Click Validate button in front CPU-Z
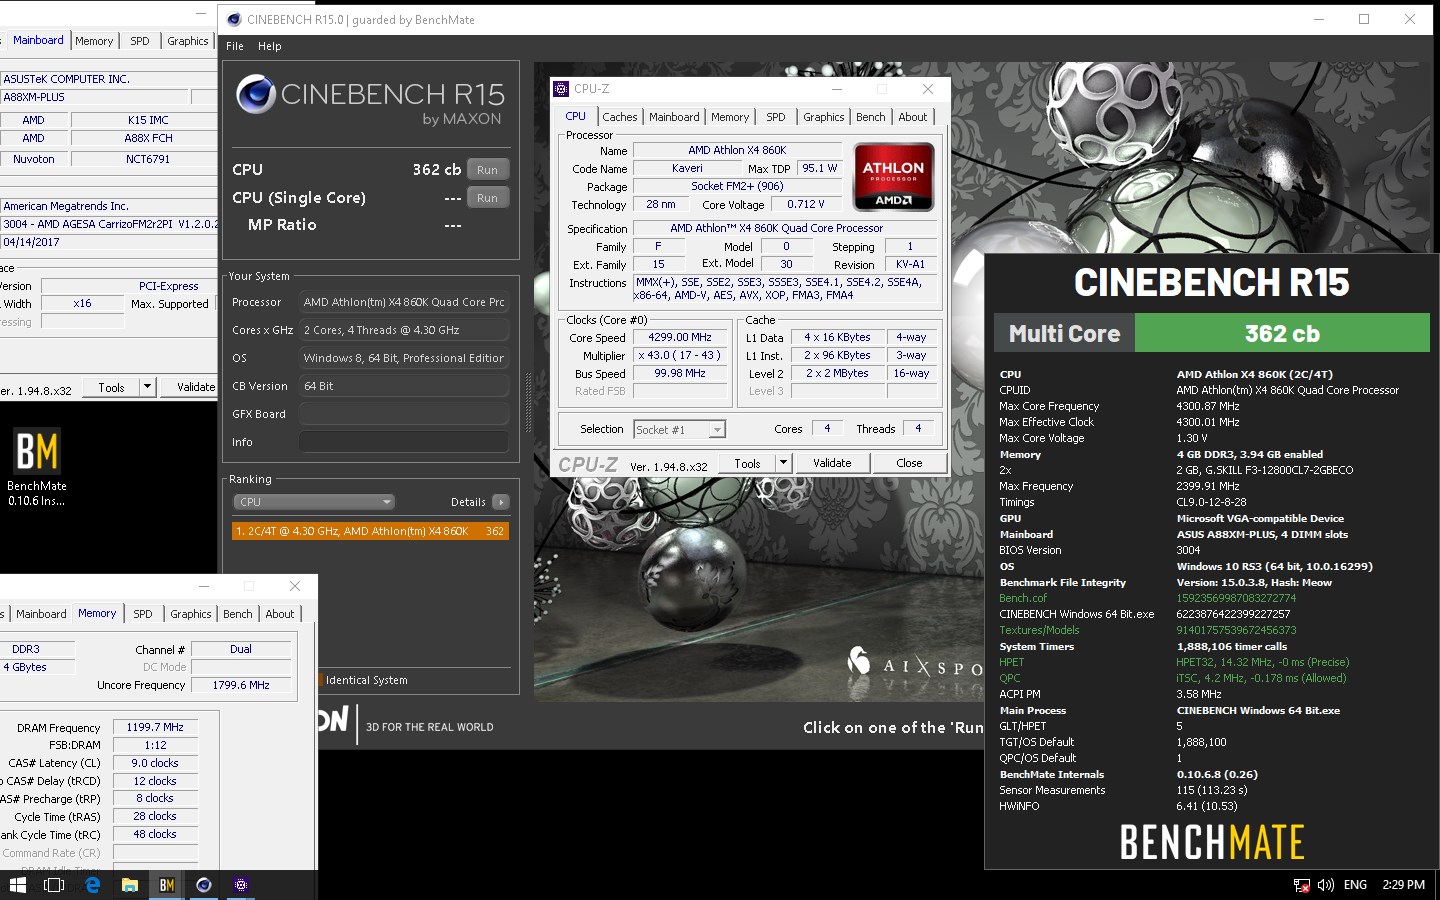 (832, 463)
